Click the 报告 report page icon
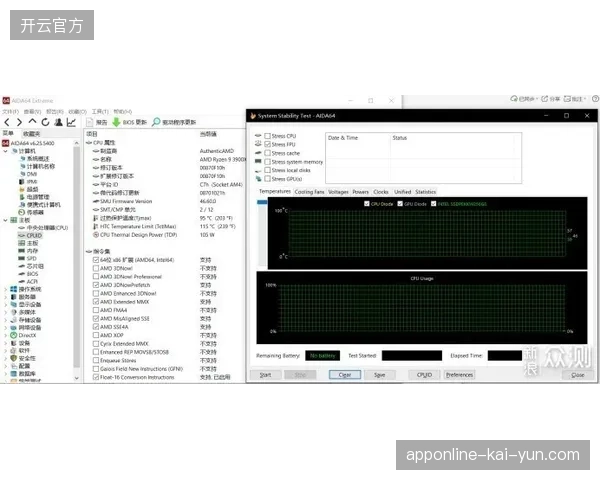 click(x=90, y=122)
